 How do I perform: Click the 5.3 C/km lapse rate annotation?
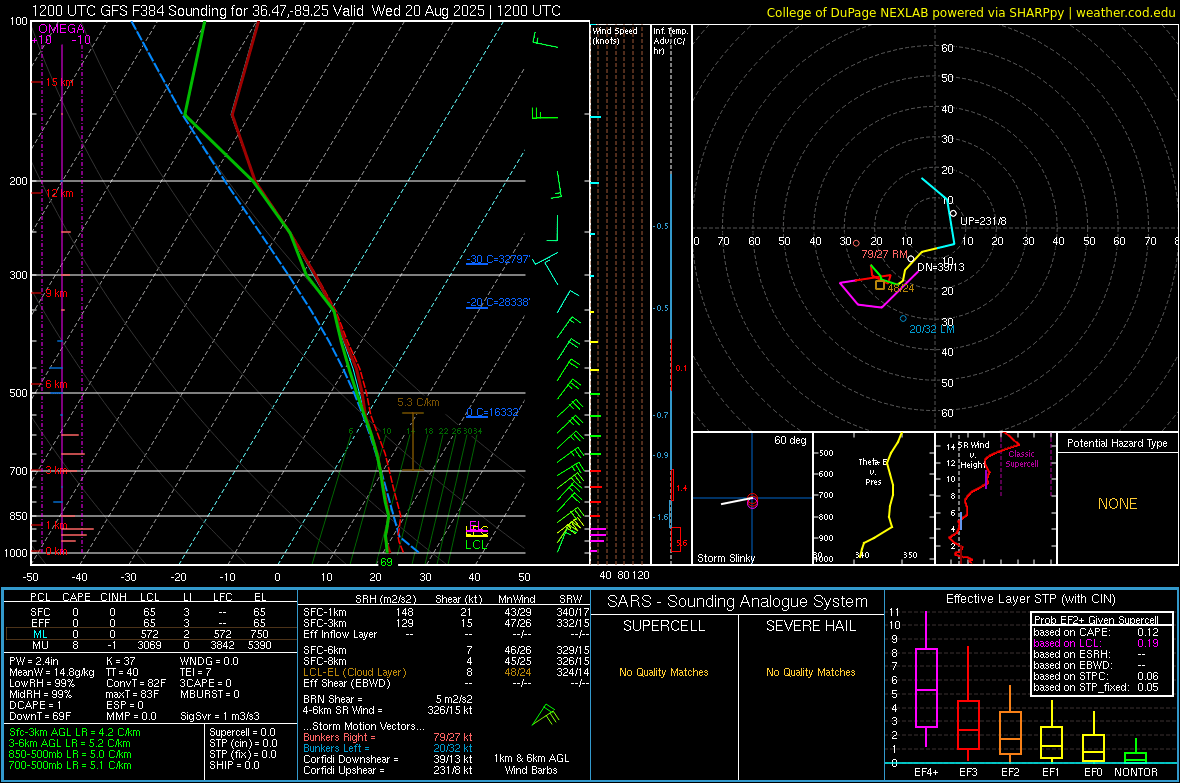pos(418,403)
